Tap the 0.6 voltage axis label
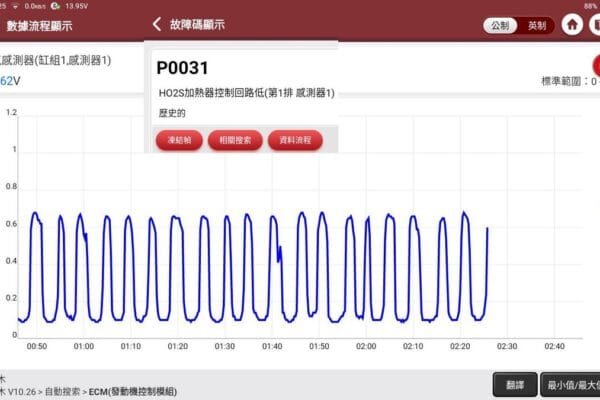 click(11, 224)
